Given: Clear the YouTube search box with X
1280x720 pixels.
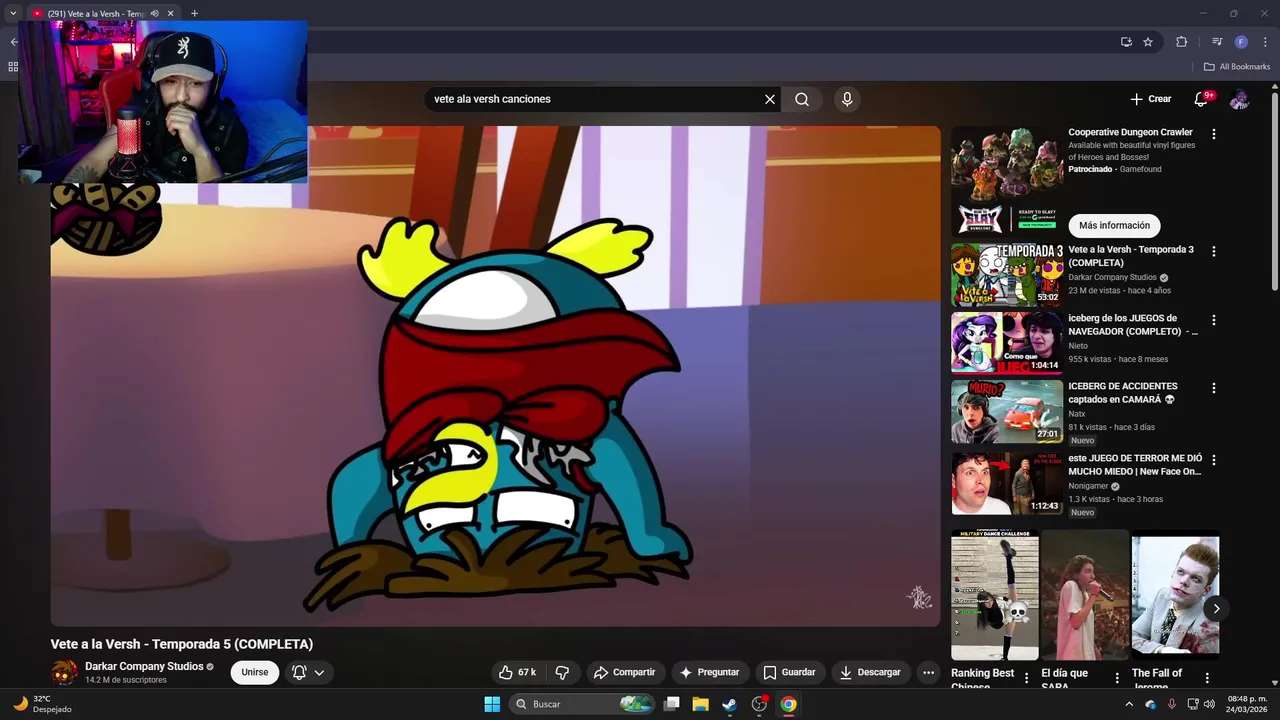Looking at the screenshot, I should (x=770, y=99).
